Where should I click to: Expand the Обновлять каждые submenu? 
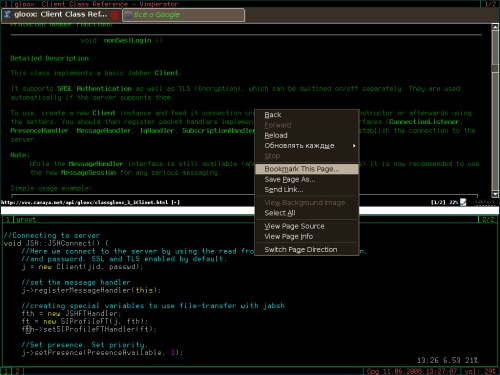[x=307, y=146]
